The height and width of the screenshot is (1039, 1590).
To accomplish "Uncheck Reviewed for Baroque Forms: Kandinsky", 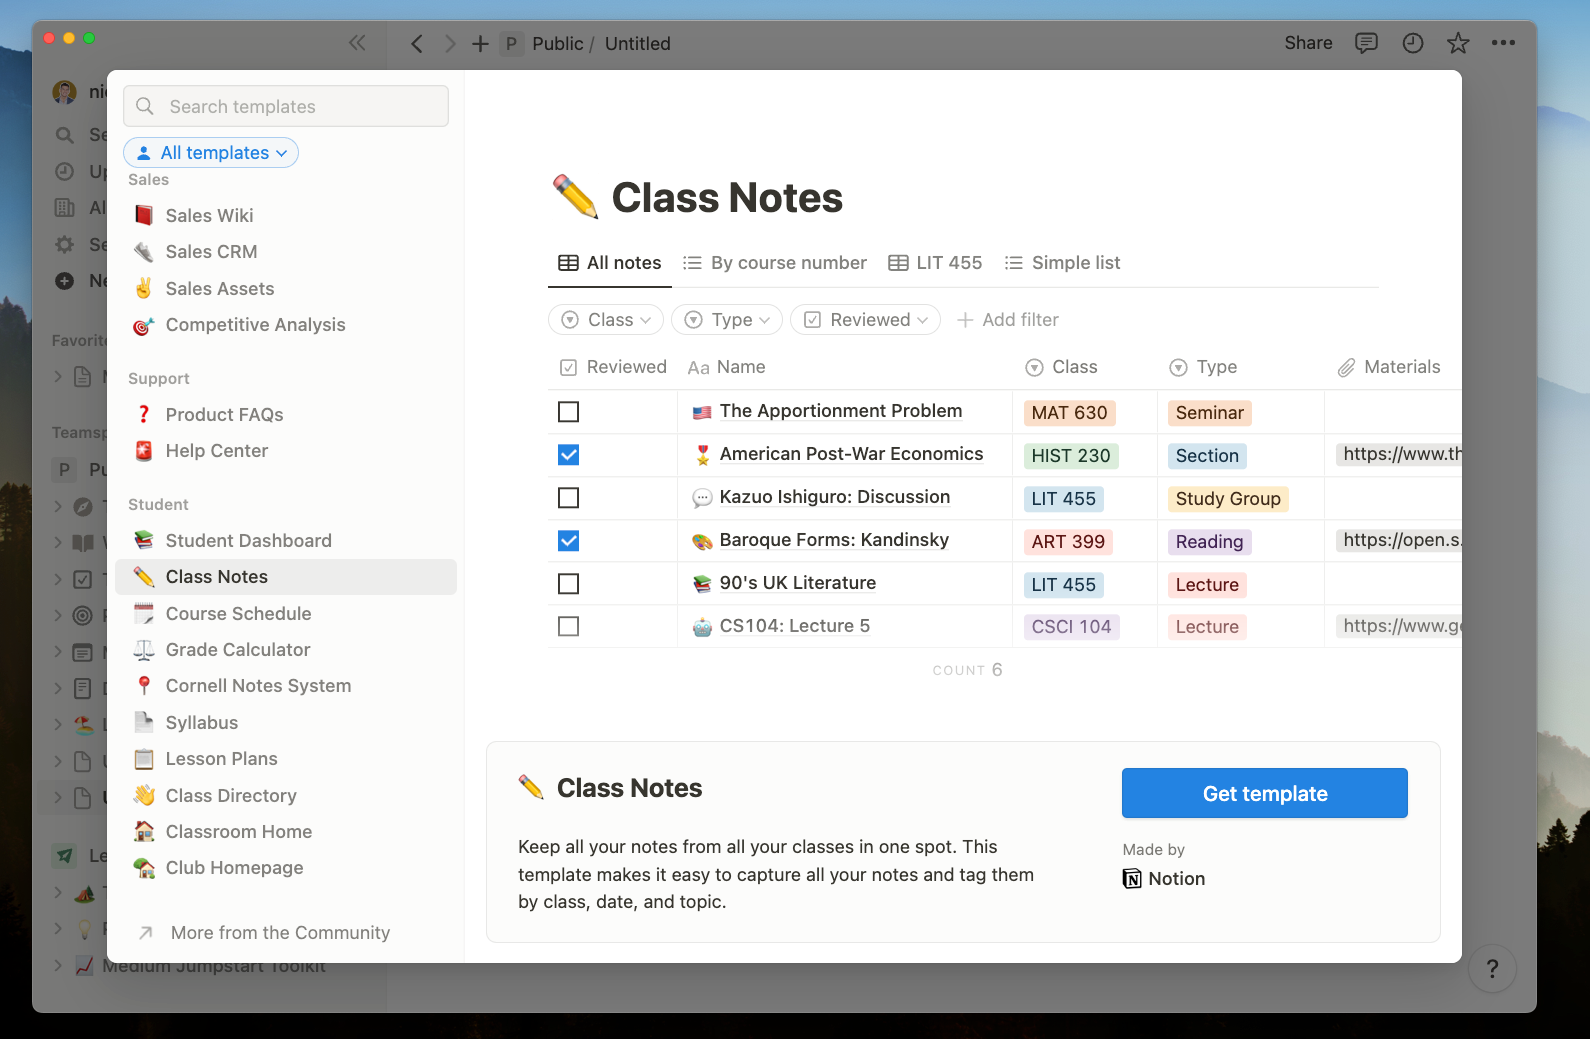I will pyautogui.click(x=568, y=541).
